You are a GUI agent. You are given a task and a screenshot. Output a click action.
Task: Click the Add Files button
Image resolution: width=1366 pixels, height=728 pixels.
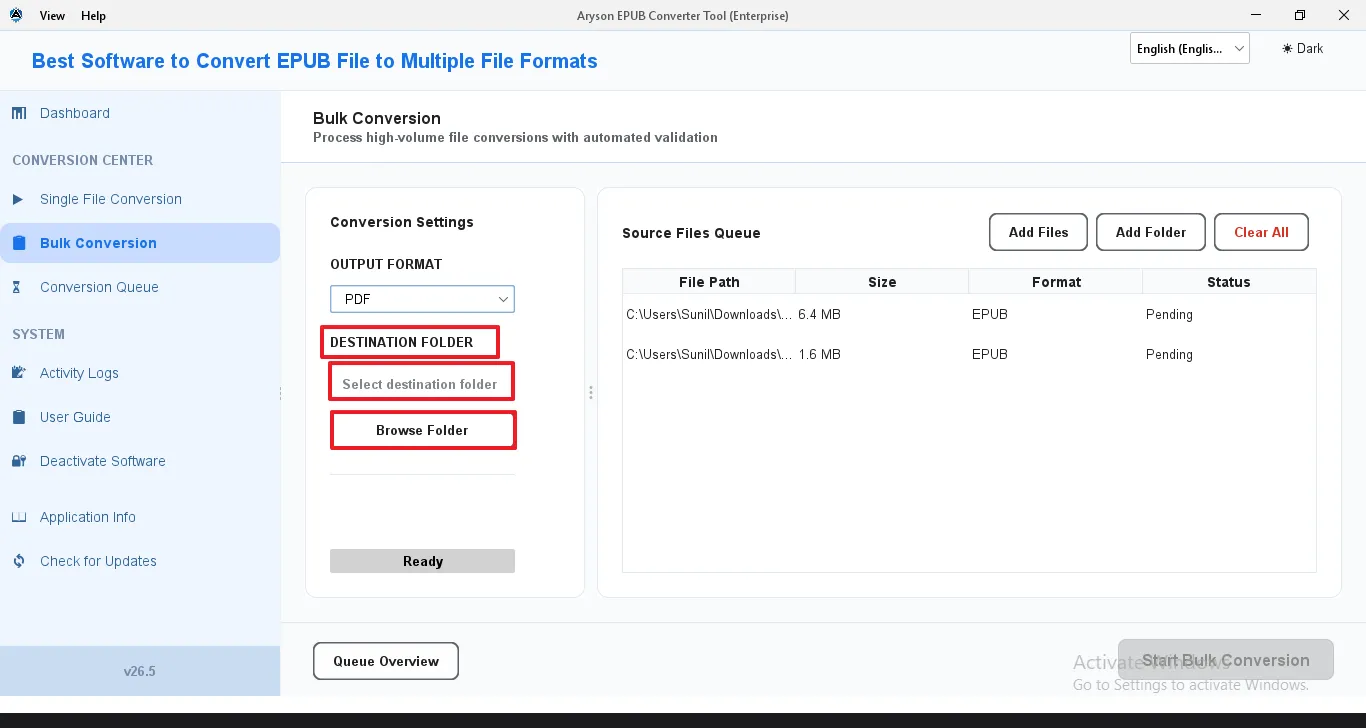[x=1039, y=232]
